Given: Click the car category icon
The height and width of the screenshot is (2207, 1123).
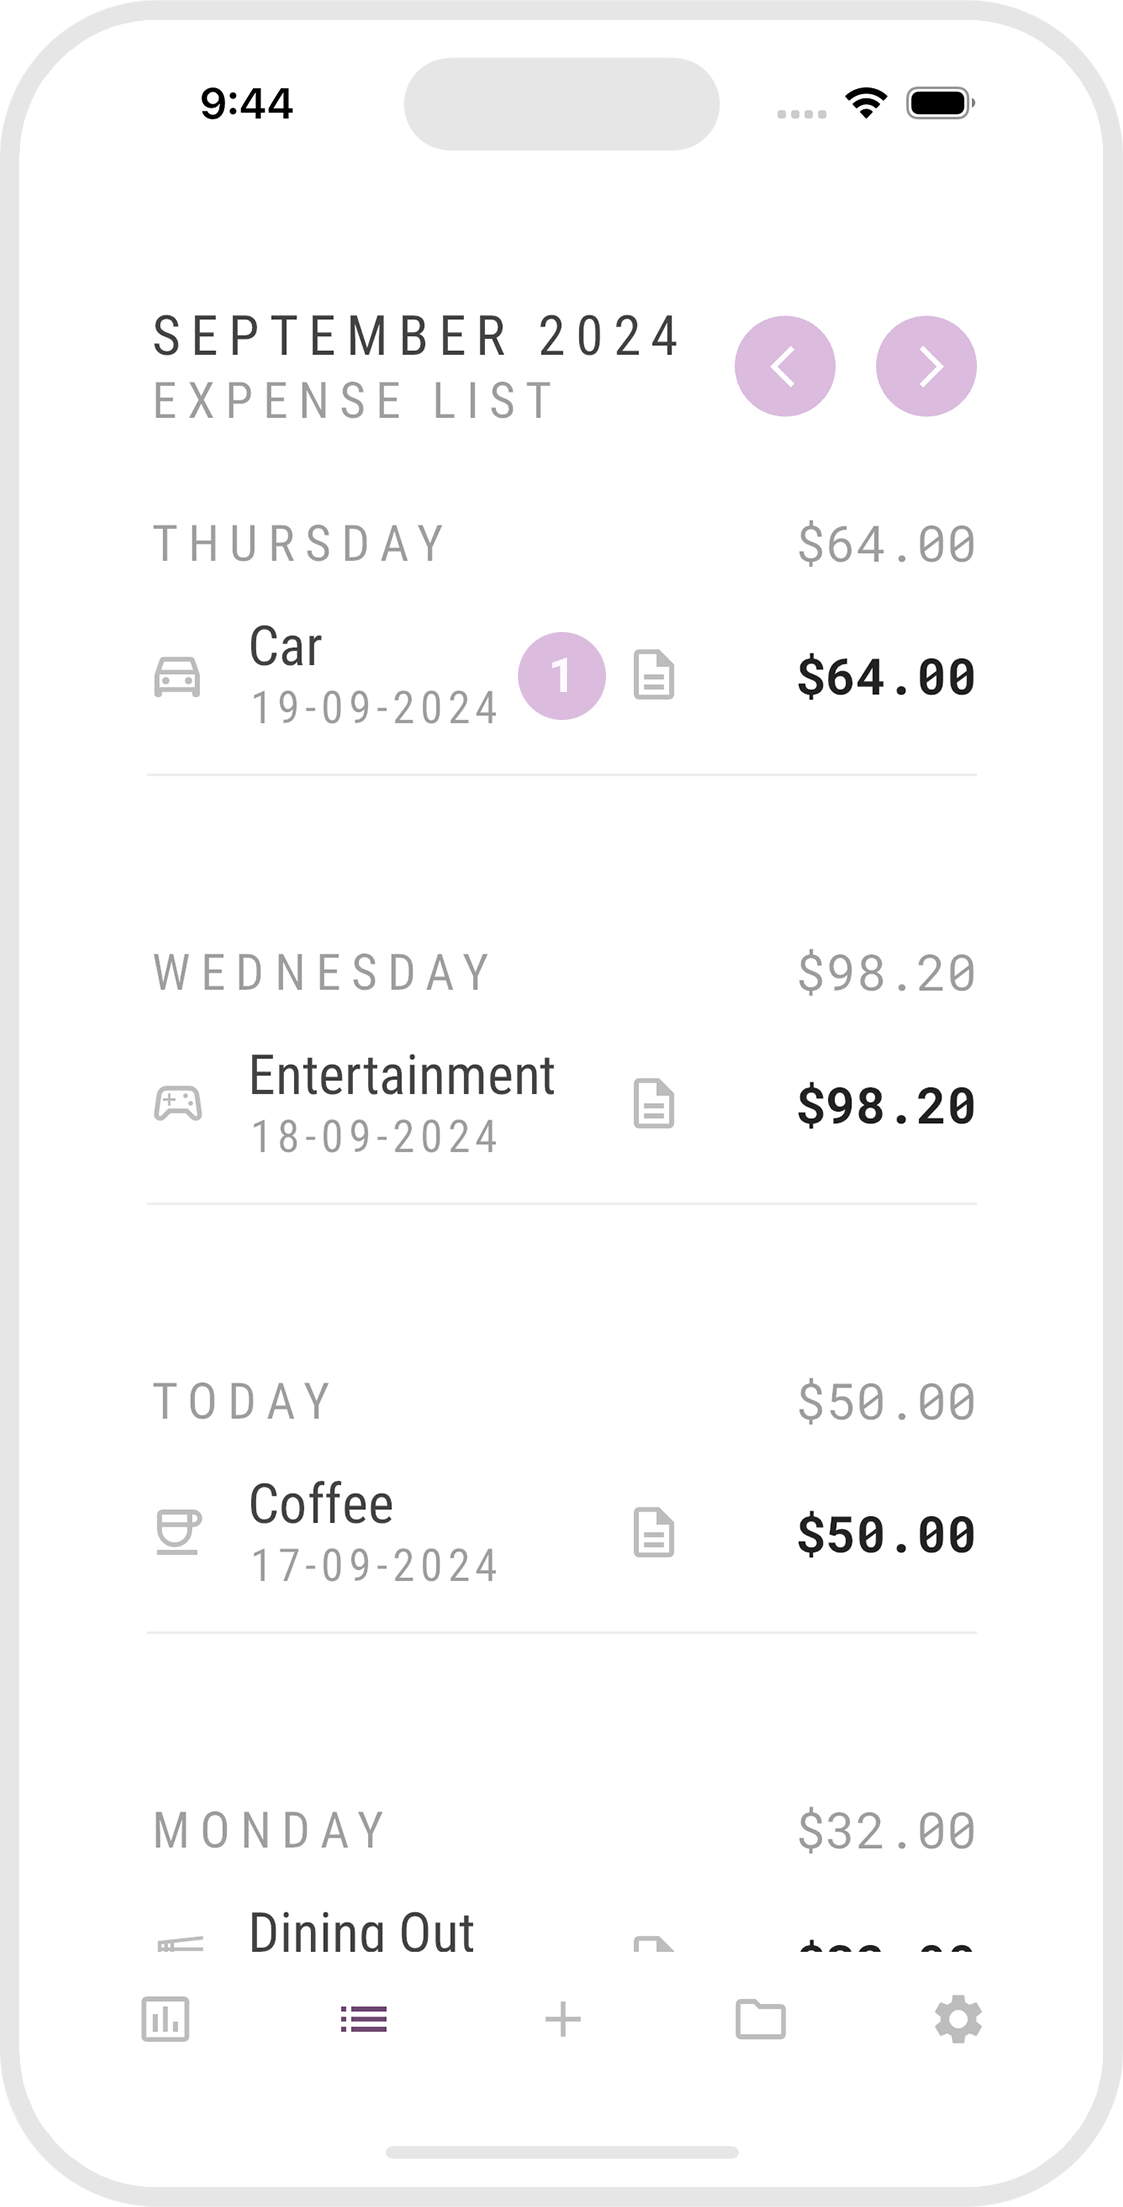Looking at the screenshot, I should coord(177,677).
